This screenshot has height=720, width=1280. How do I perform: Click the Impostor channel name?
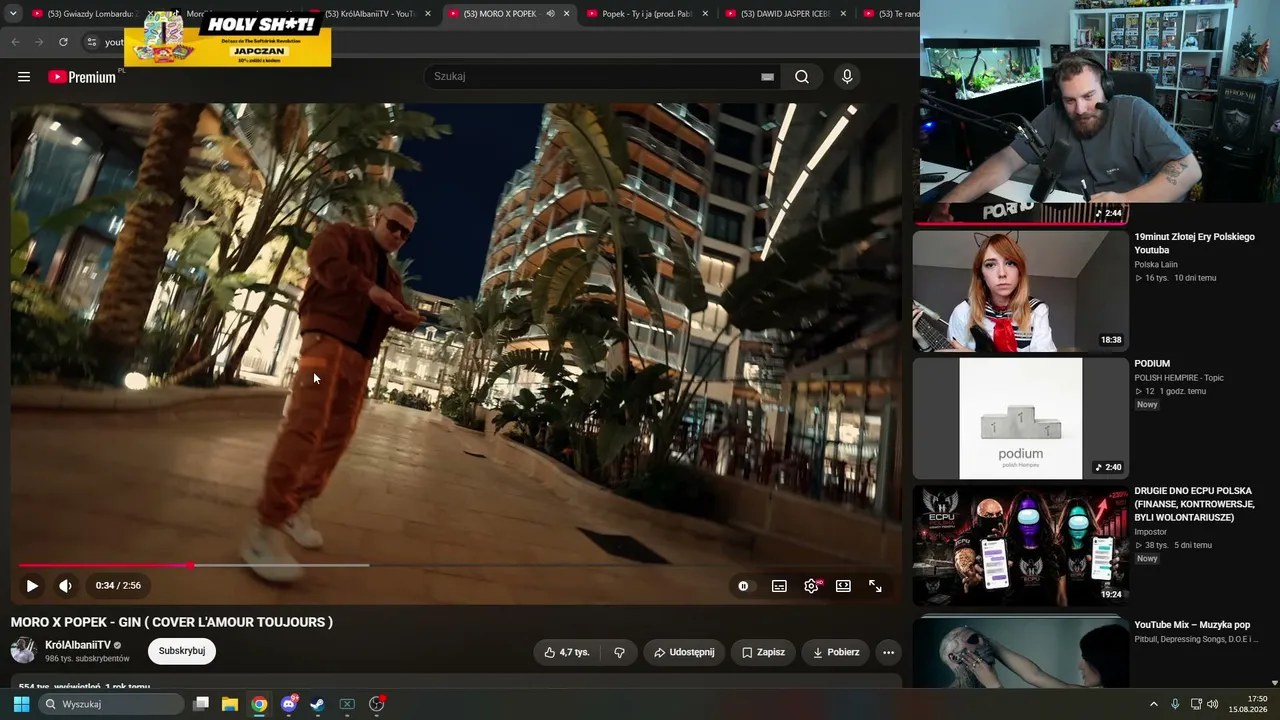pos(1151,532)
